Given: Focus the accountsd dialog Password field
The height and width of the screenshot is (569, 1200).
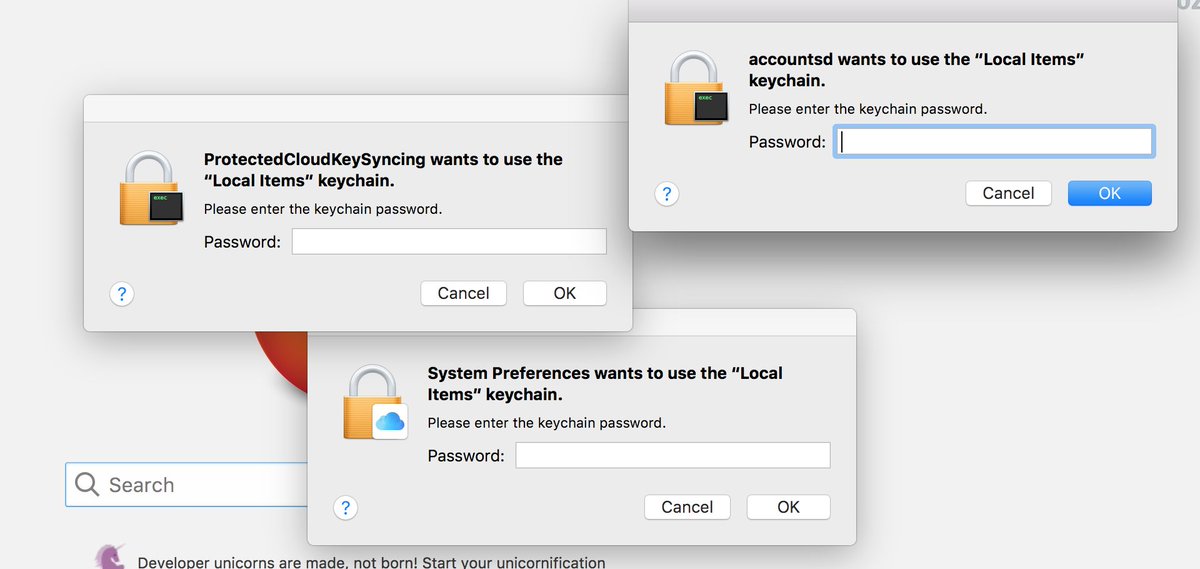Looking at the screenshot, I should click(x=994, y=141).
